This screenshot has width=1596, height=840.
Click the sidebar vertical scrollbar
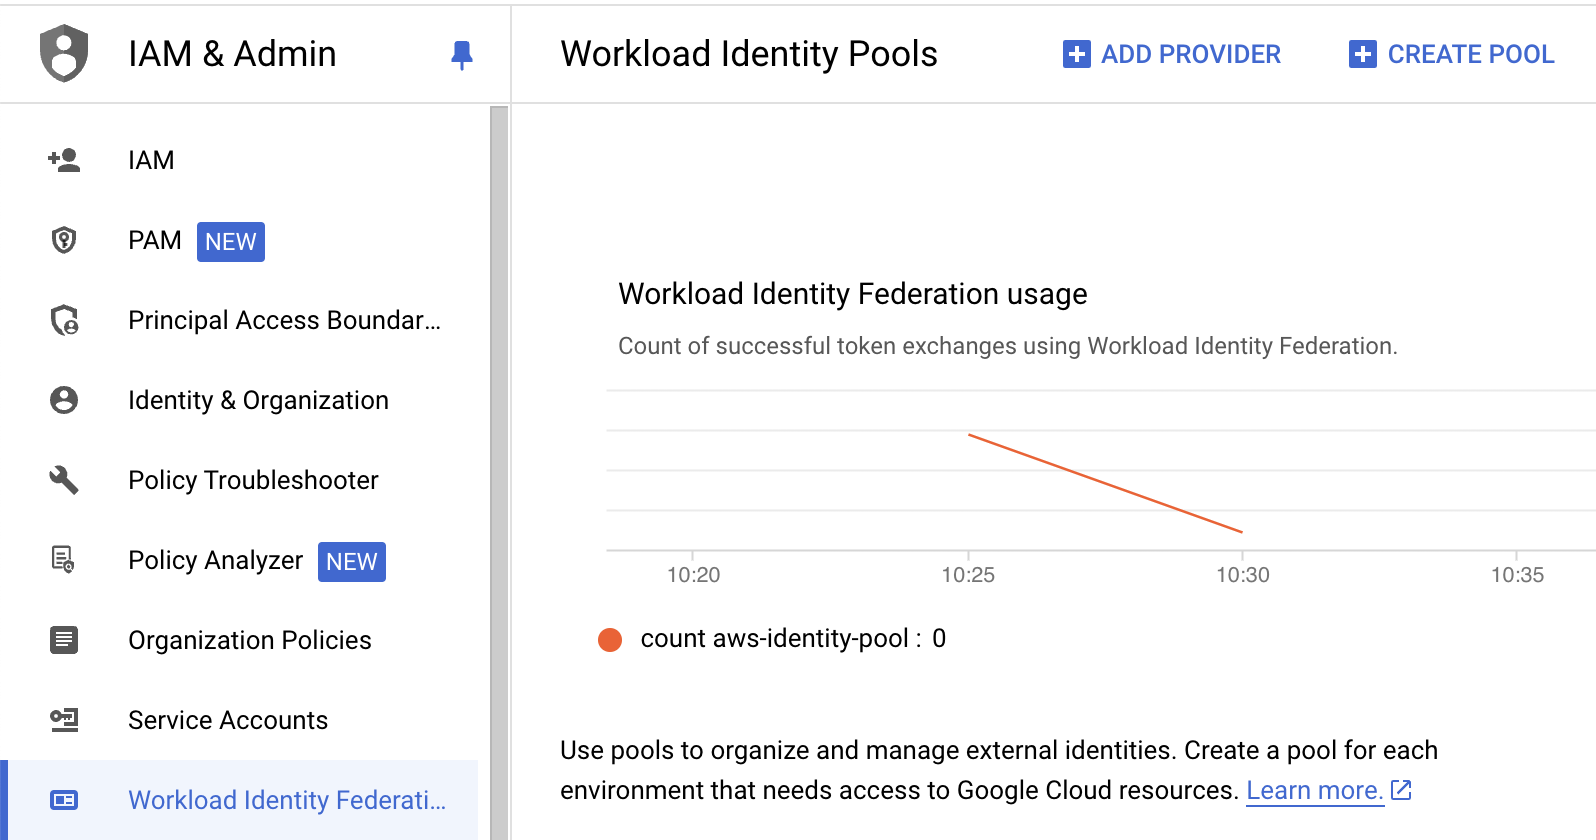[x=499, y=470]
